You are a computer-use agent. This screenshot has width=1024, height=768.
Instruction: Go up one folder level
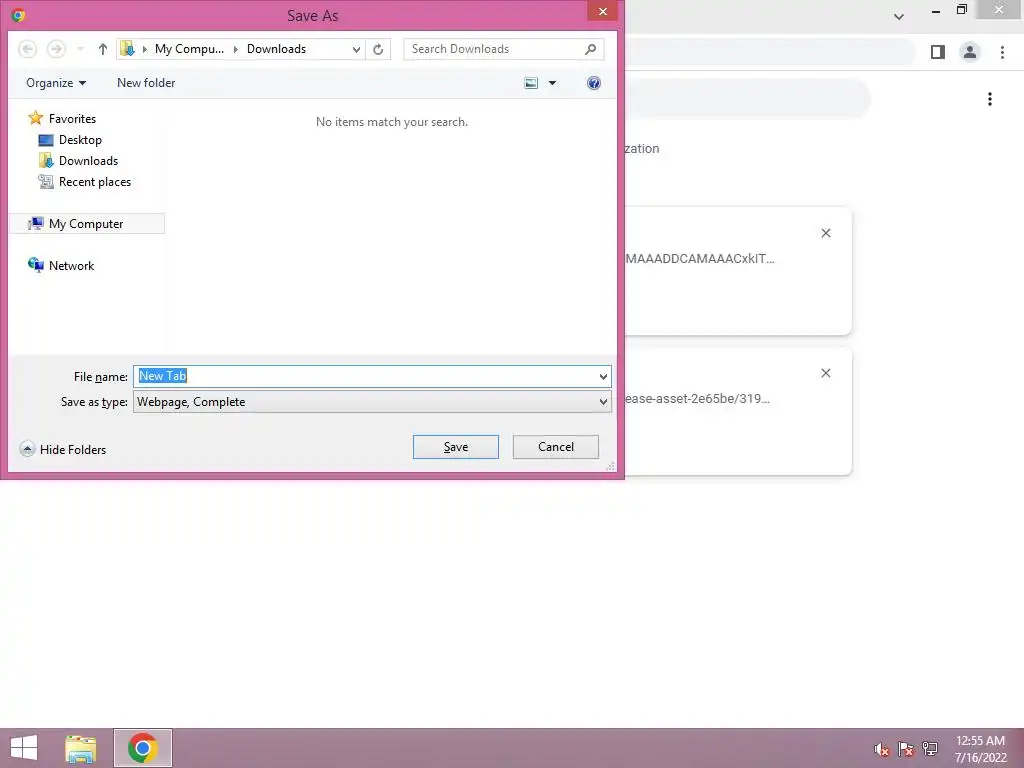[x=103, y=49]
